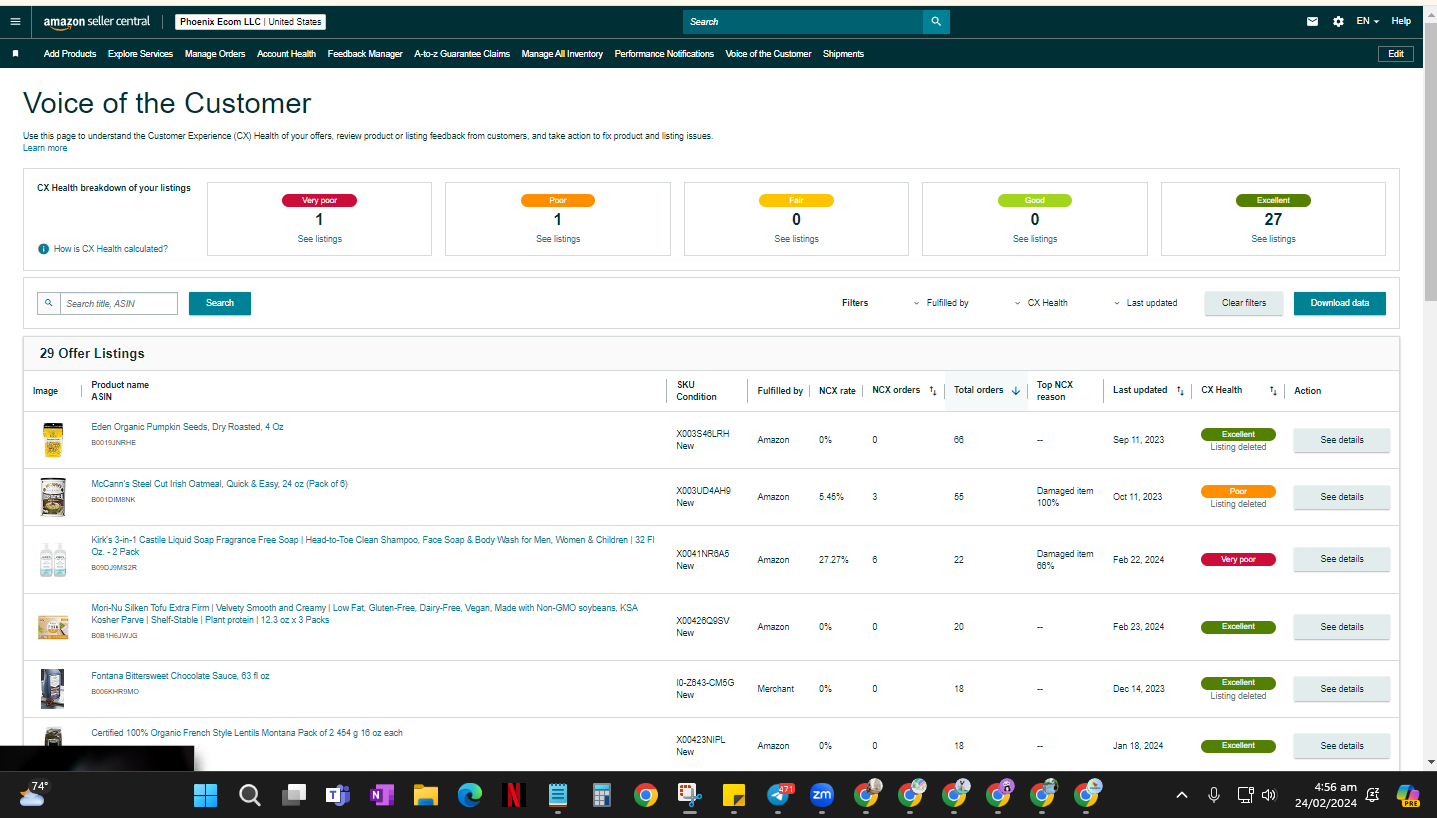The image size is (1437, 818).
Task: Open Help in the header
Action: (x=1401, y=21)
